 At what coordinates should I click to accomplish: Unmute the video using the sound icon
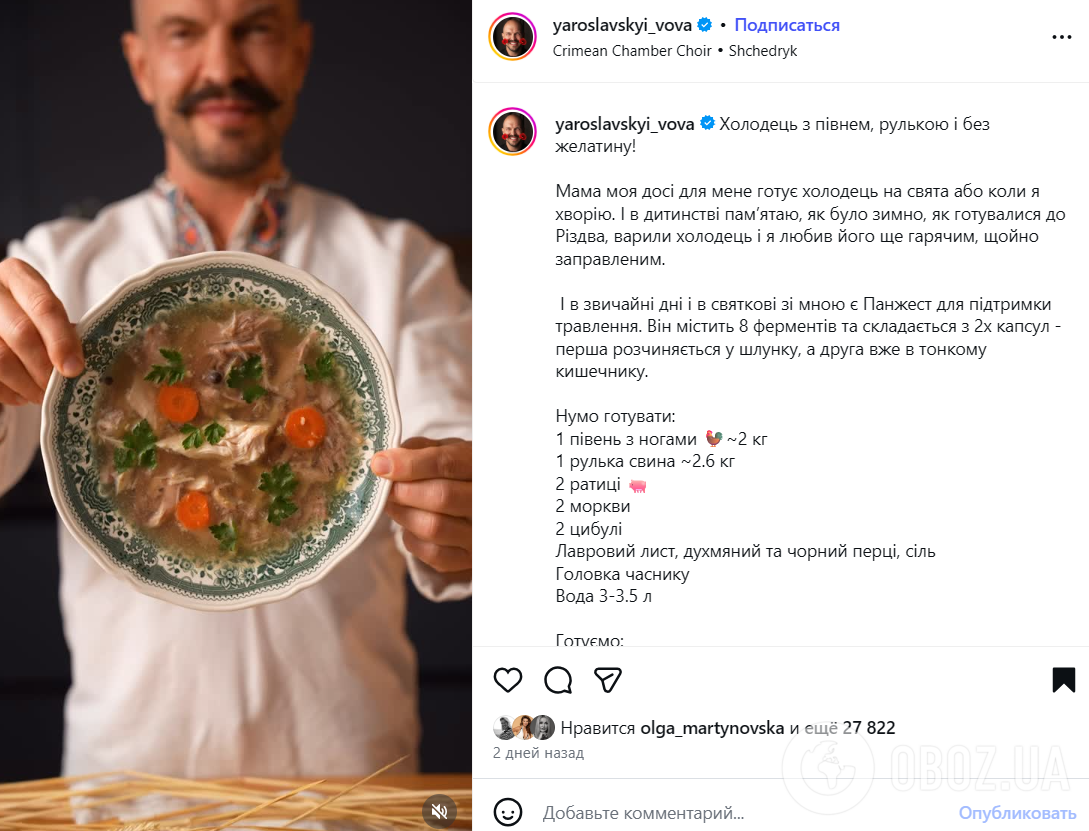click(440, 812)
